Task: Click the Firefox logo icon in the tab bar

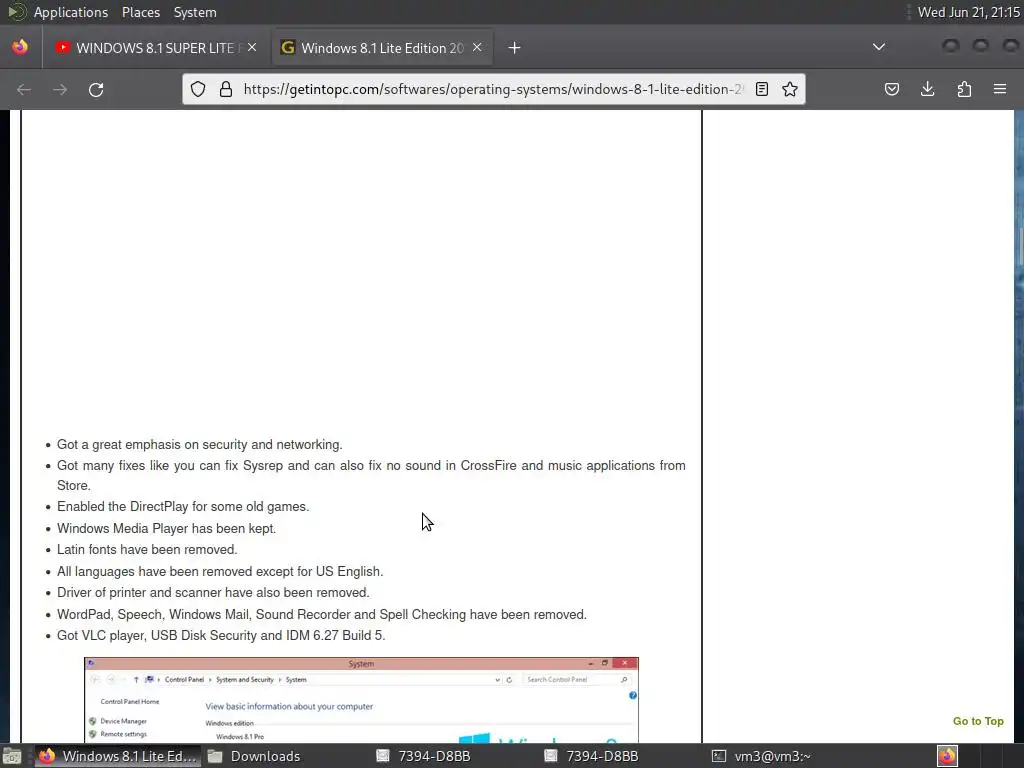Action: (20, 47)
